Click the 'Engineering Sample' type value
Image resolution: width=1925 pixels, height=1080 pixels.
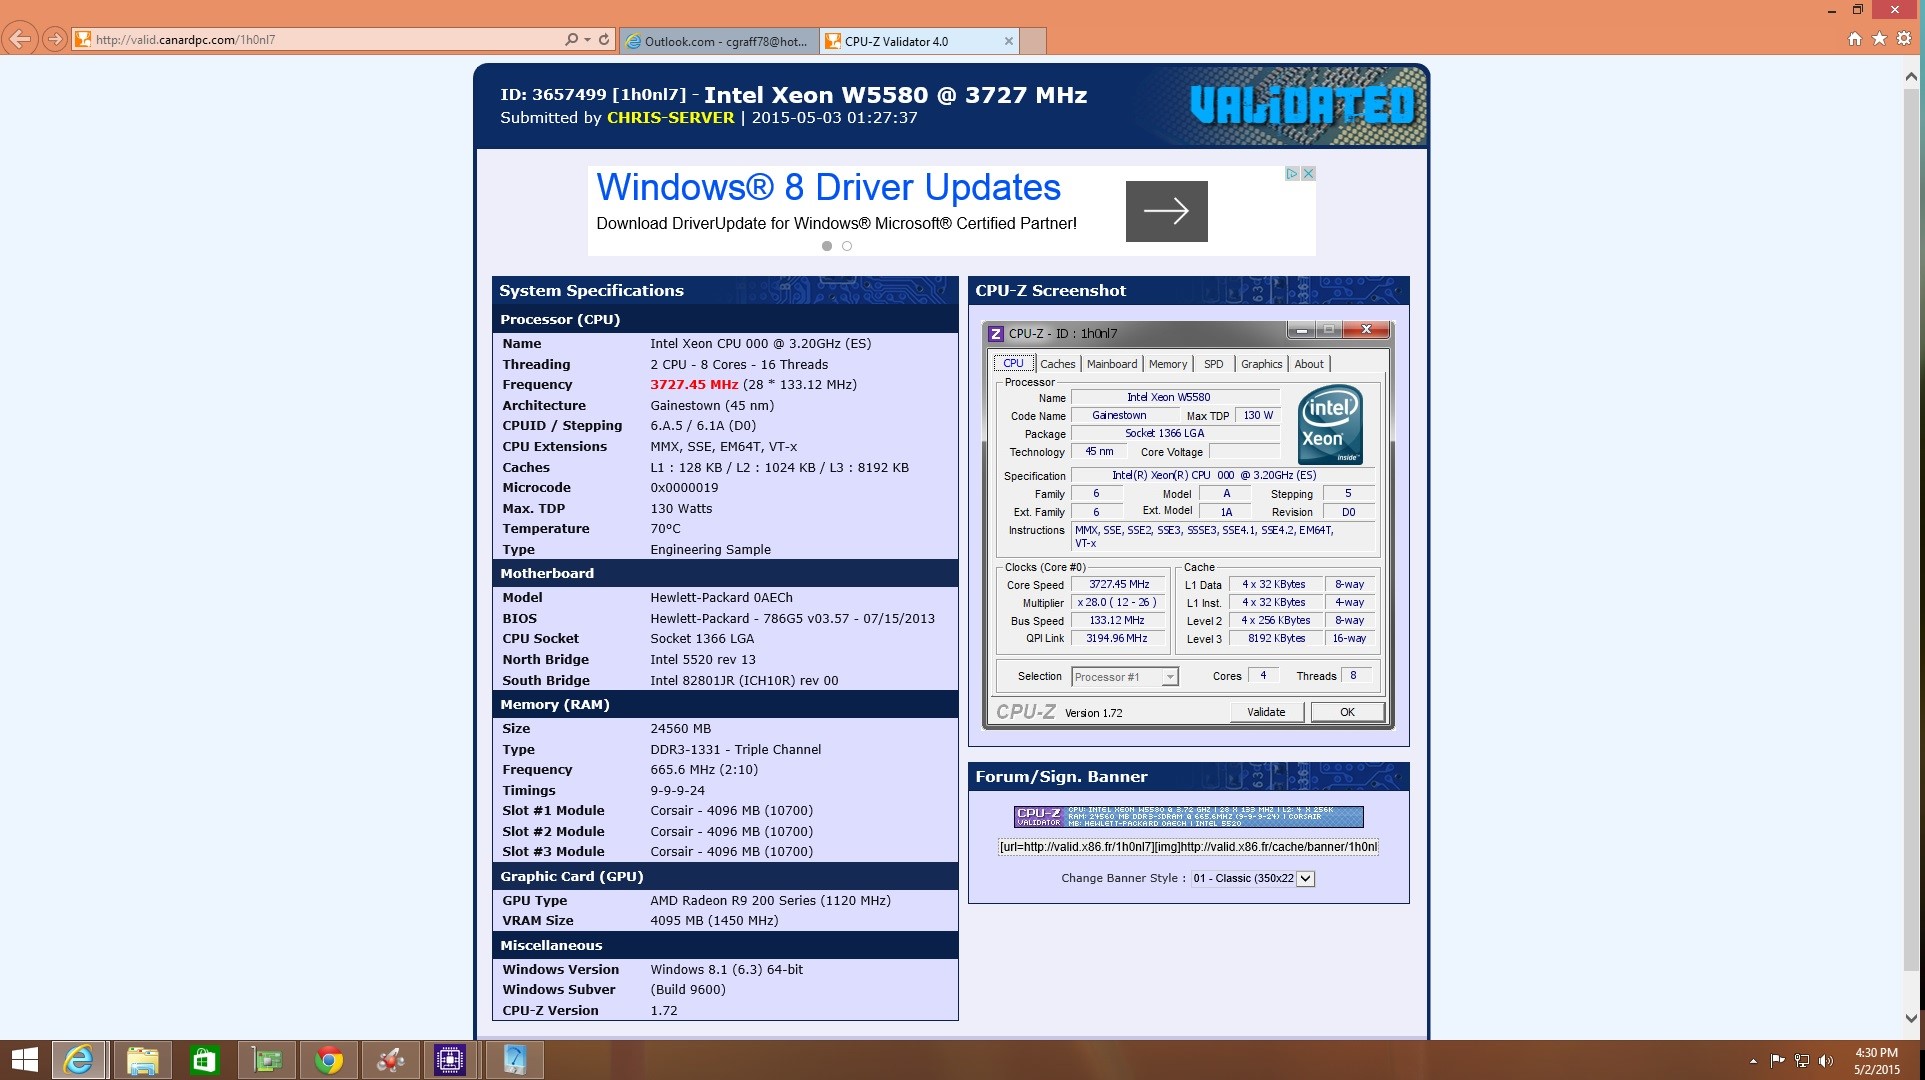(x=710, y=550)
